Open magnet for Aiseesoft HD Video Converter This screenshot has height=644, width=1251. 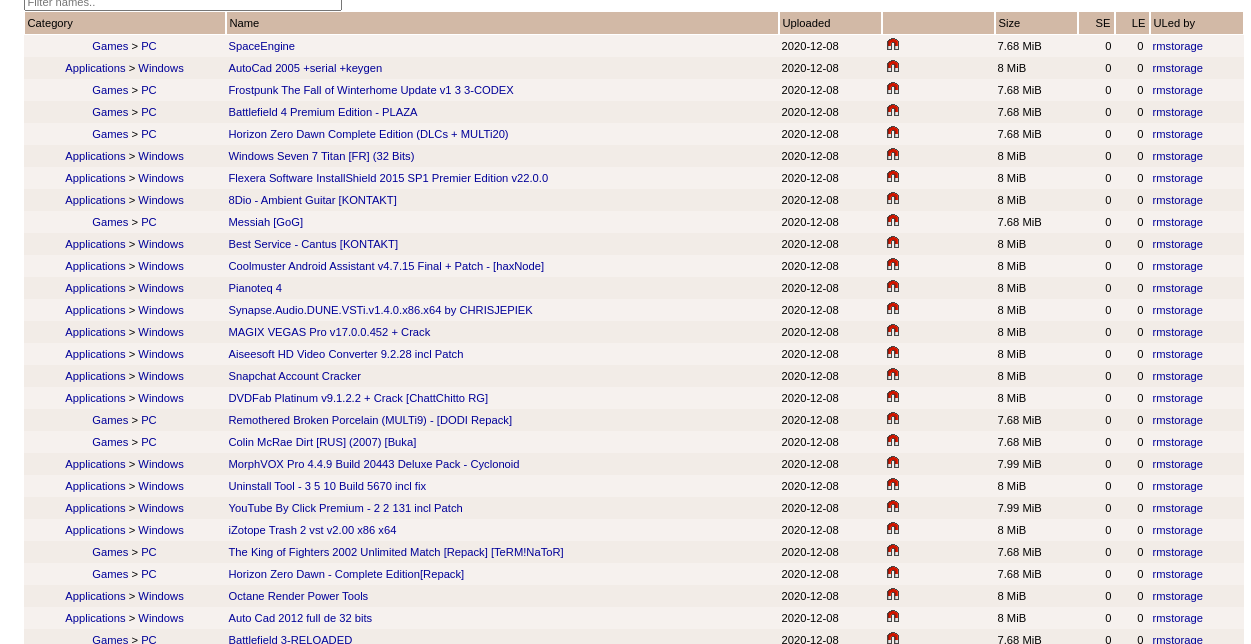tap(893, 353)
